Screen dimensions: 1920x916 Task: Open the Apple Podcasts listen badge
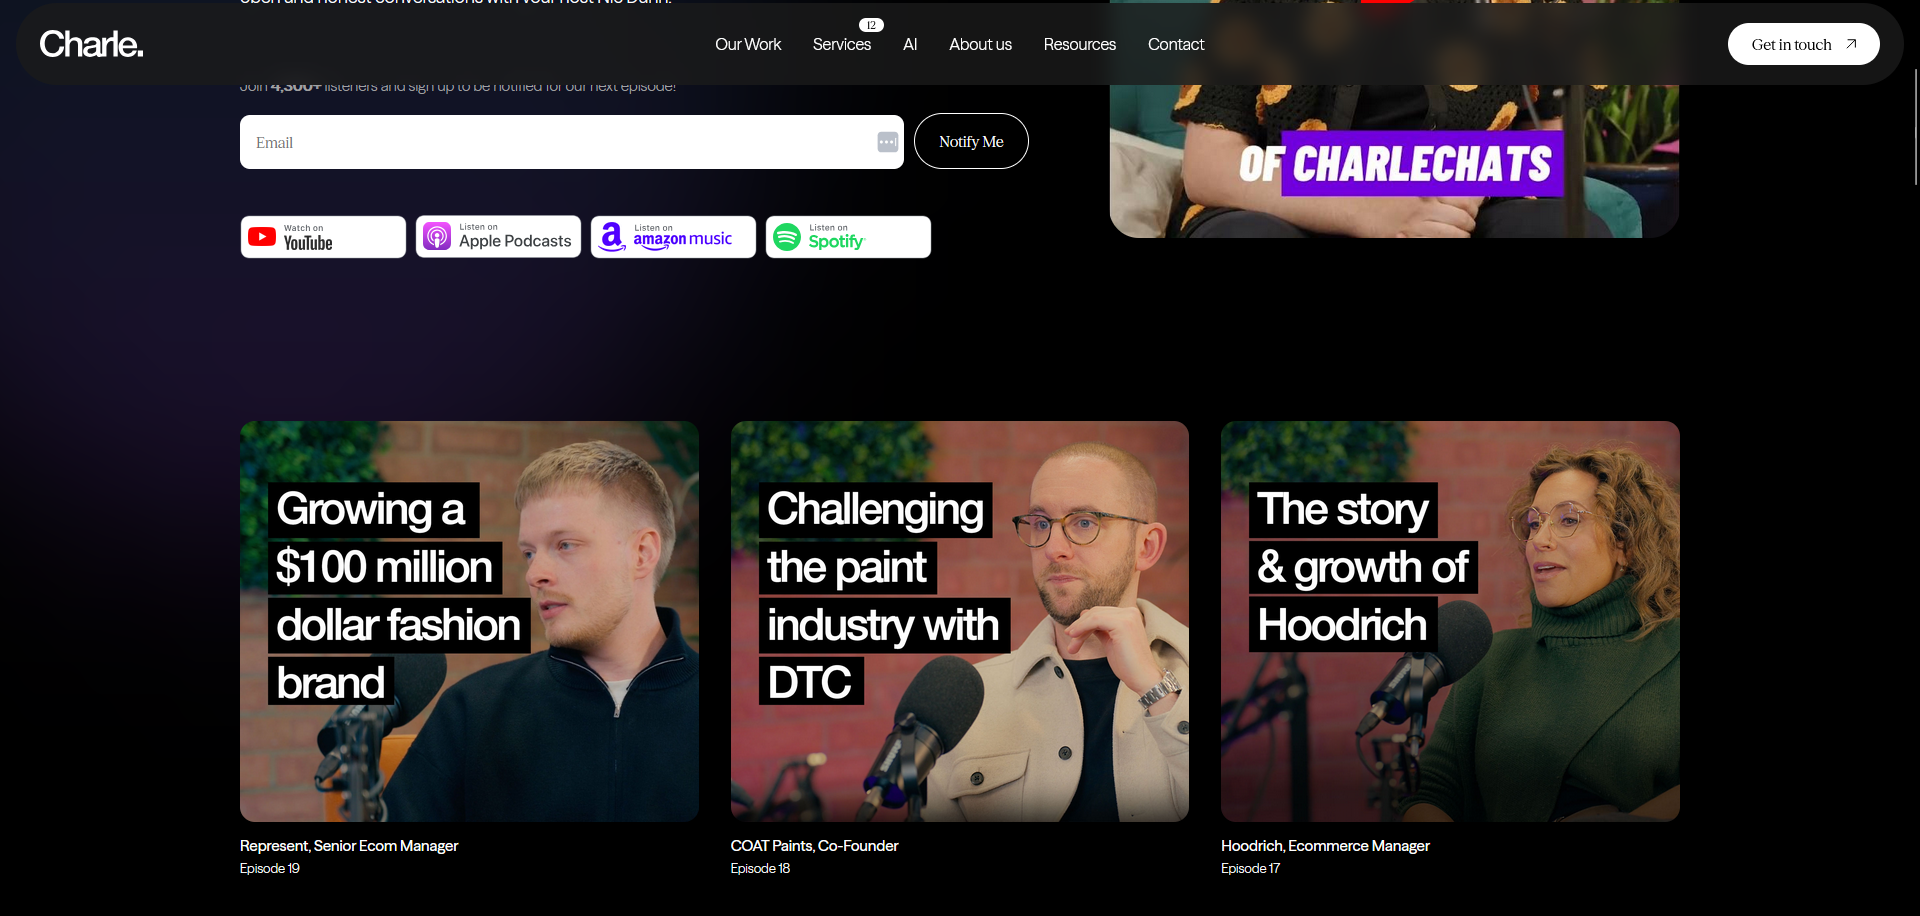[498, 237]
